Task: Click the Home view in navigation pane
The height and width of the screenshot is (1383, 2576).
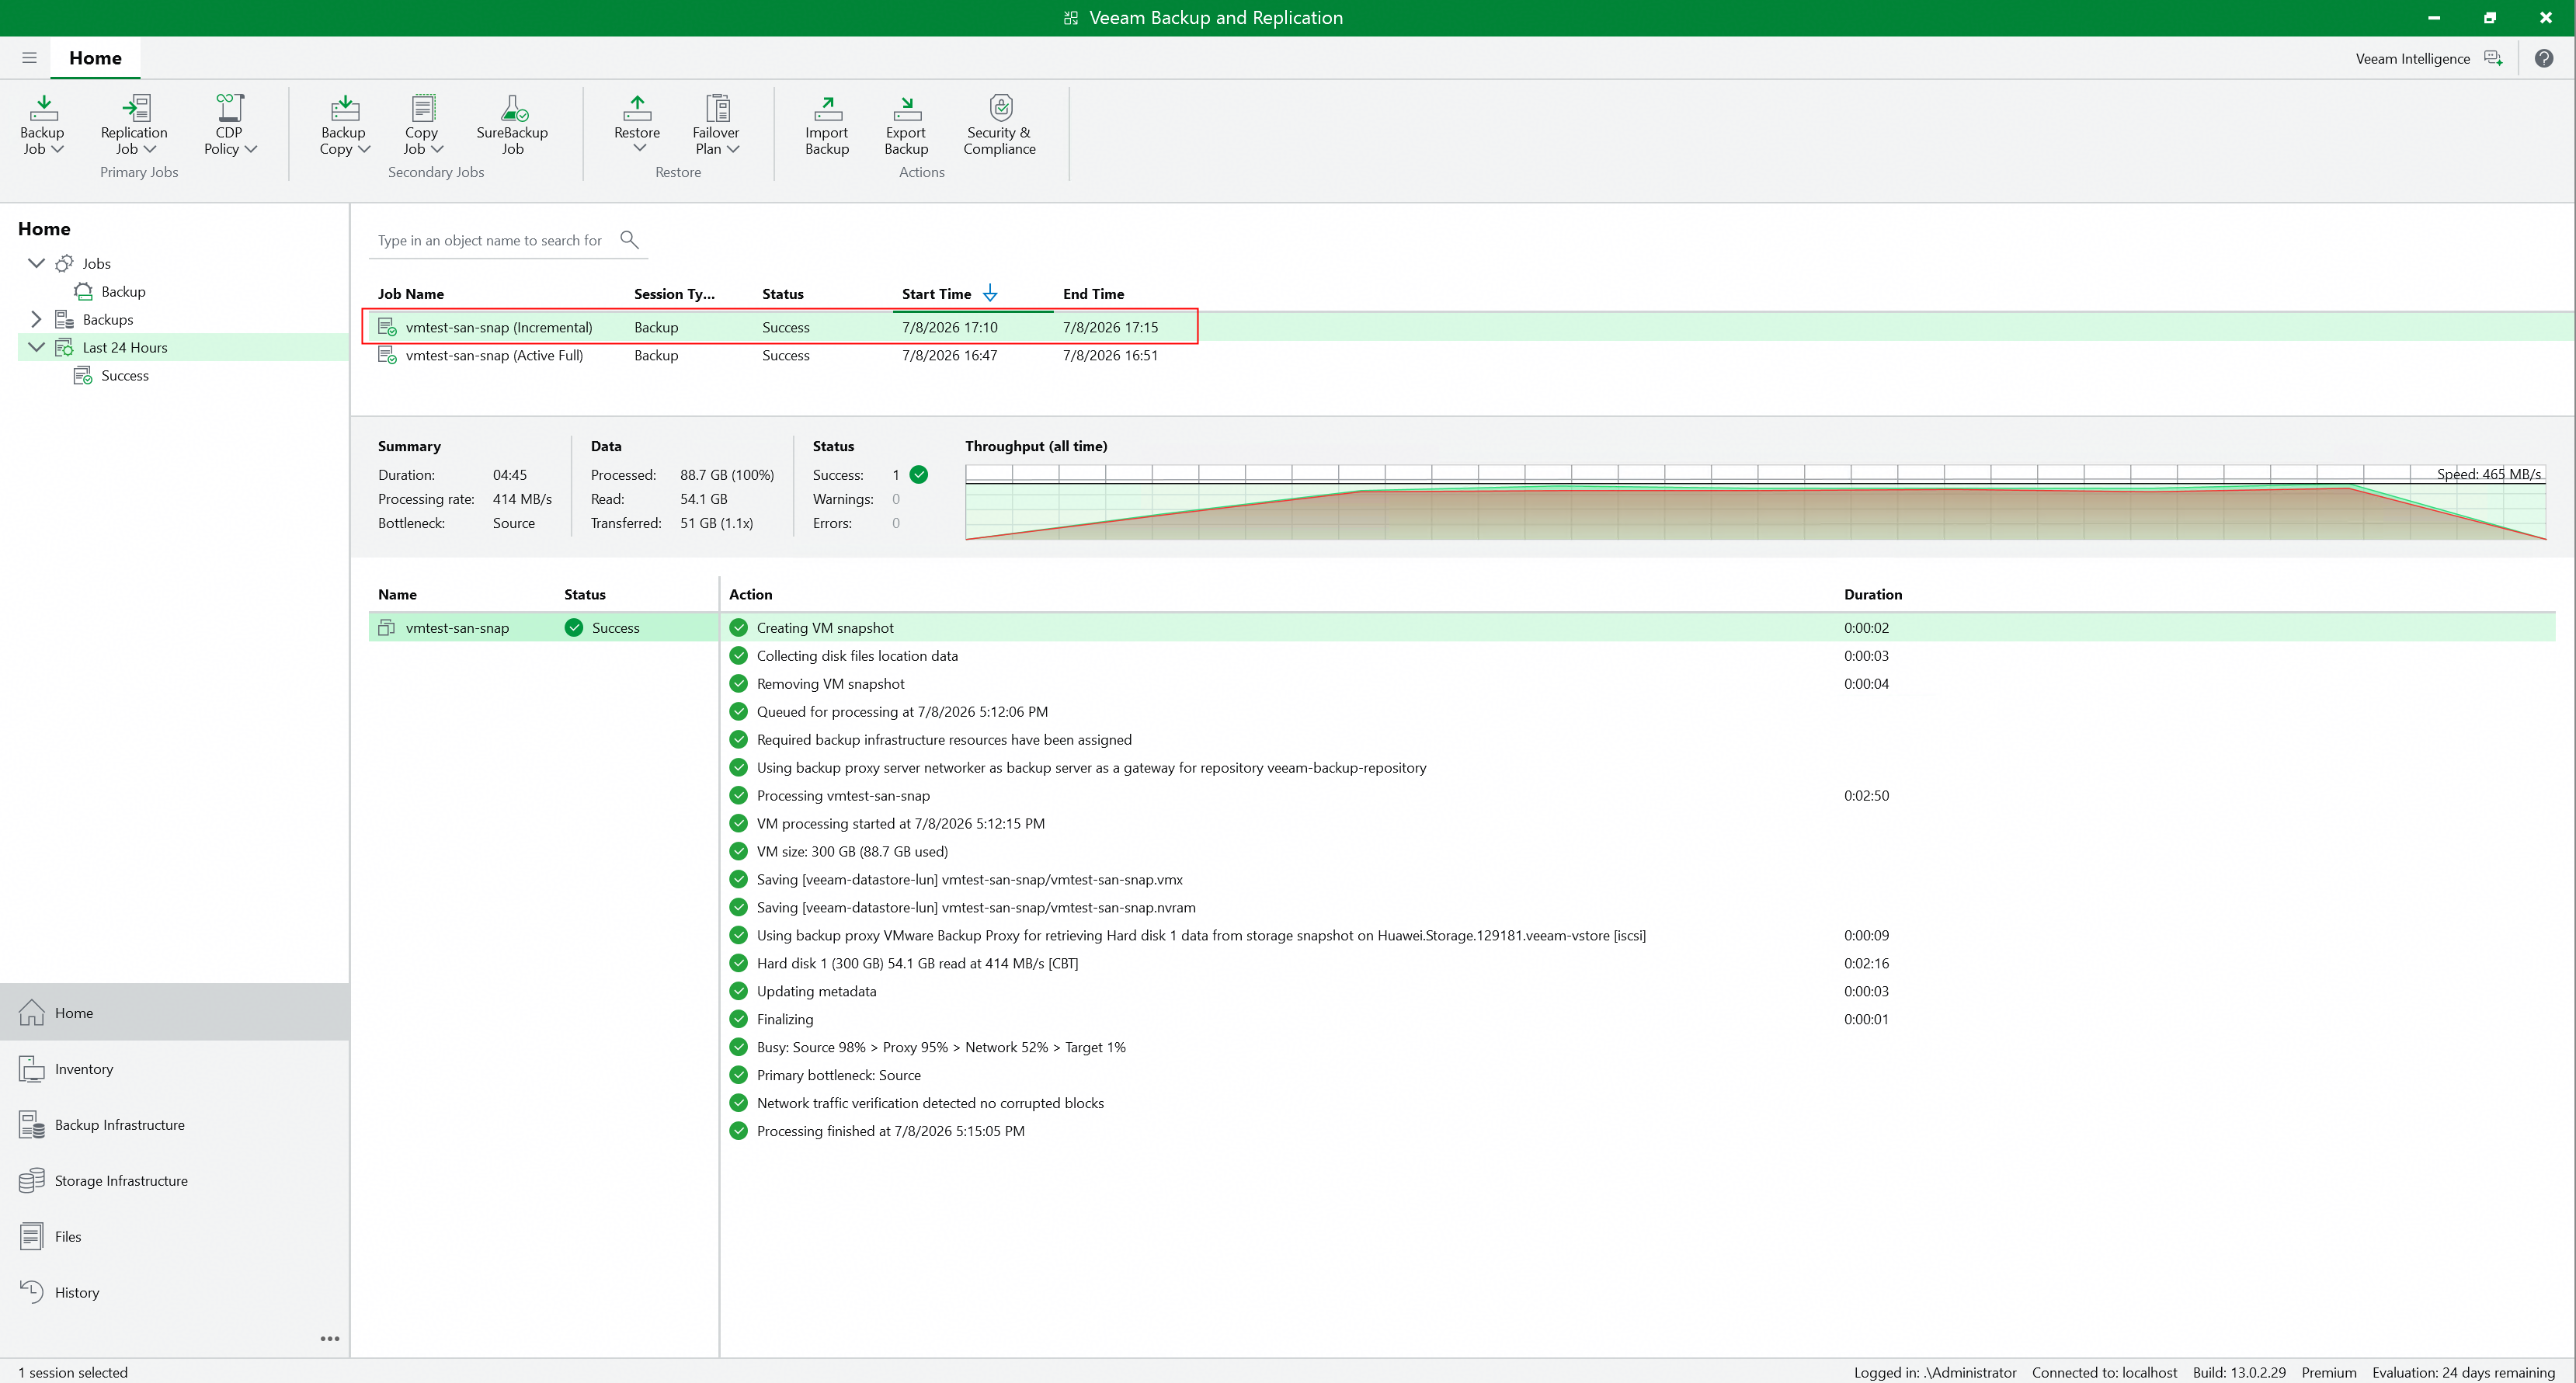Action: (175, 1012)
